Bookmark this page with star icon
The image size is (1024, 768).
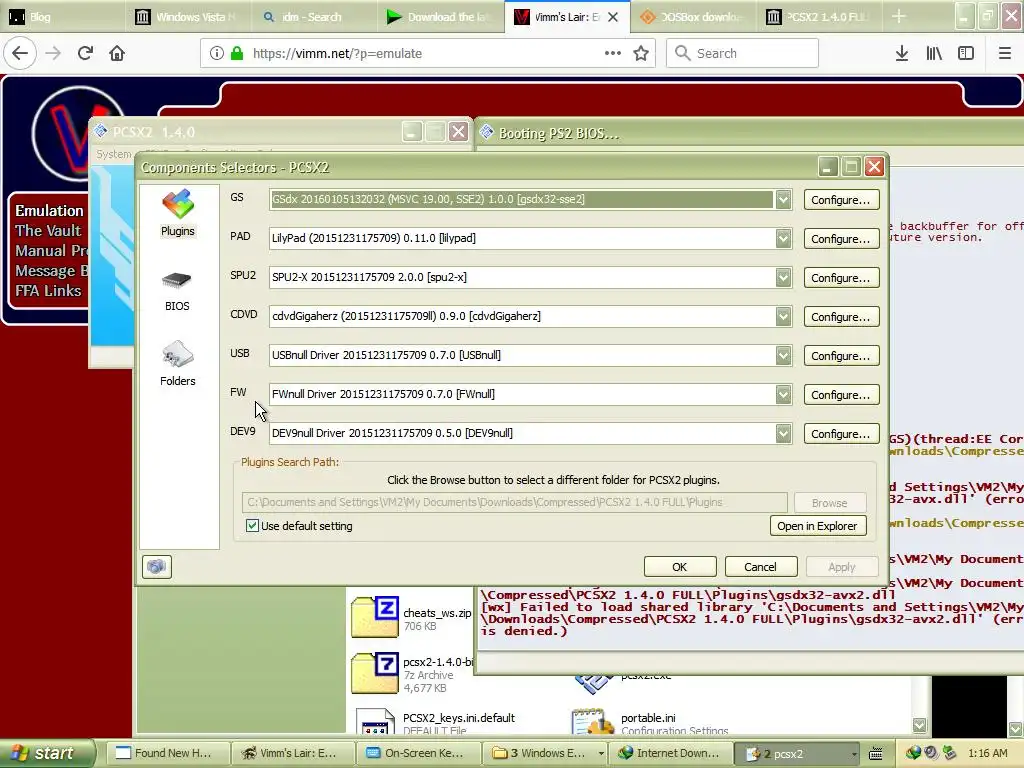(641, 54)
